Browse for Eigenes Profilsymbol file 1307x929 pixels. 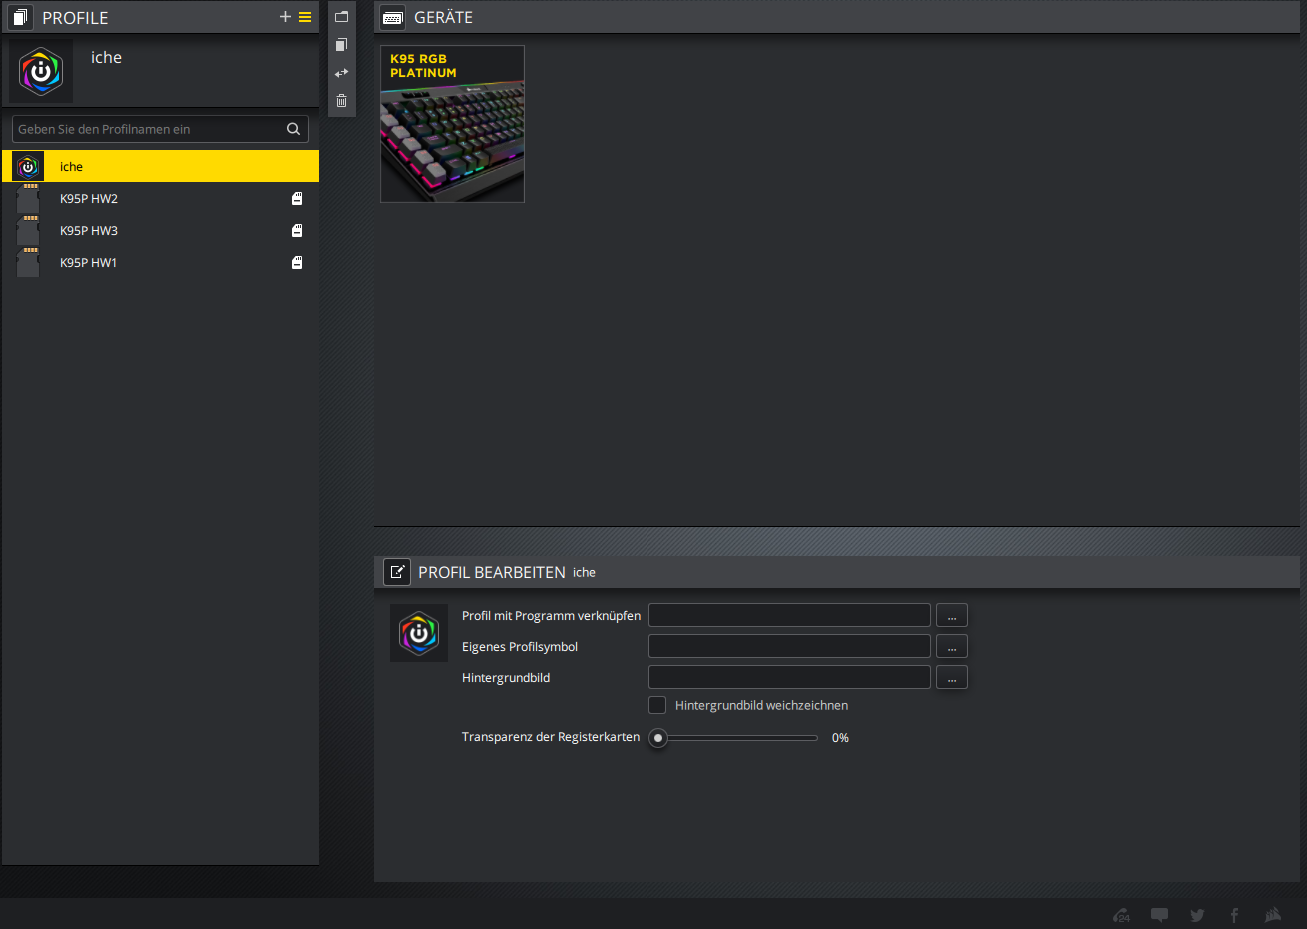[x=952, y=647]
